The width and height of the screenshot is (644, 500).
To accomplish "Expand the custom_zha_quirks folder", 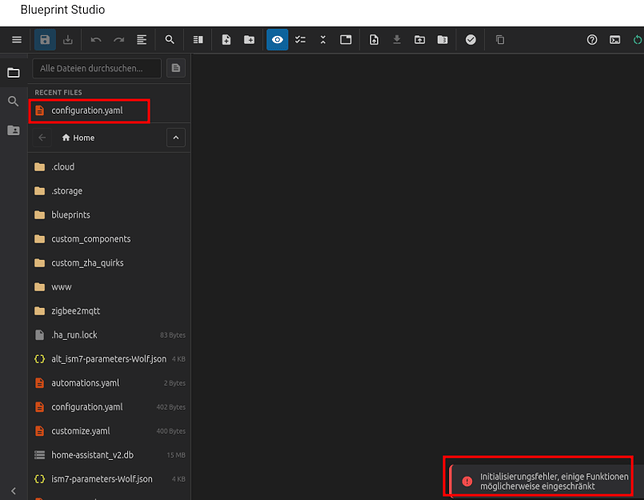I will coord(109,263).
